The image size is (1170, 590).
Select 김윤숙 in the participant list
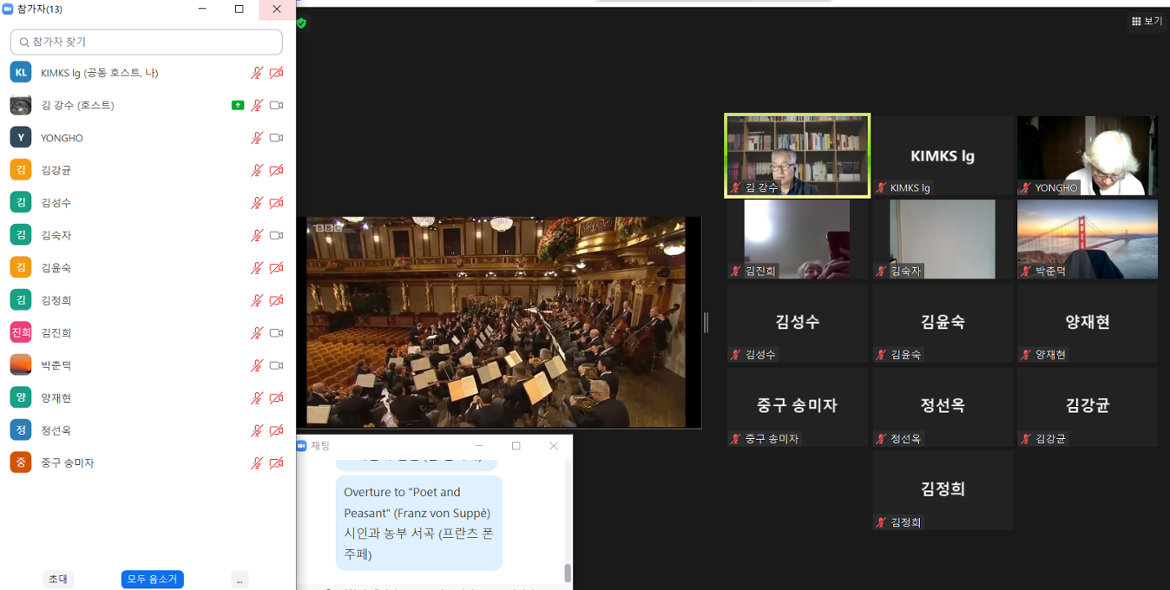[x=56, y=268]
